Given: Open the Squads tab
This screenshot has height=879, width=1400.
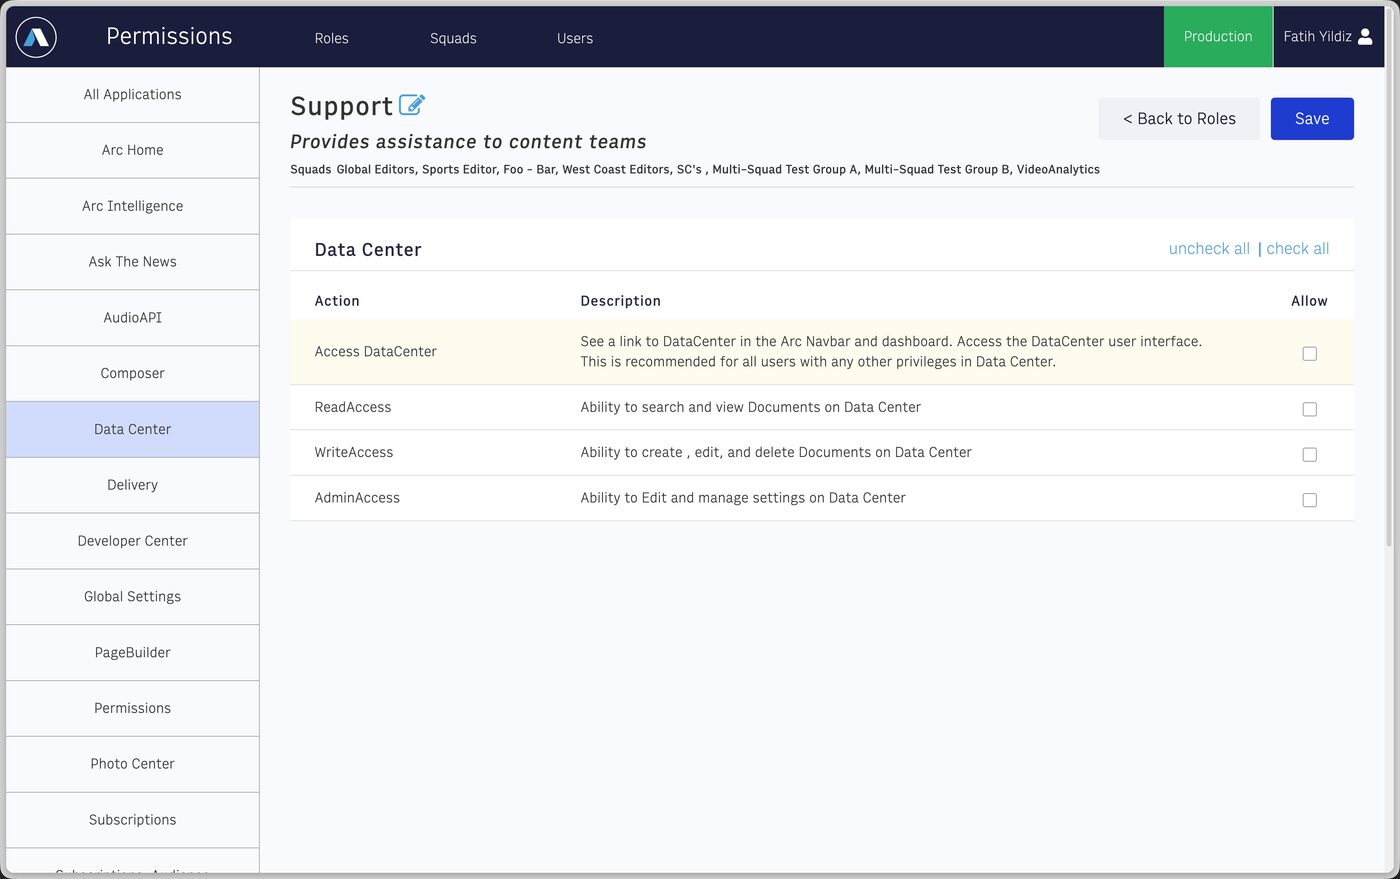Looking at the screenshot, I should point(453,38).
